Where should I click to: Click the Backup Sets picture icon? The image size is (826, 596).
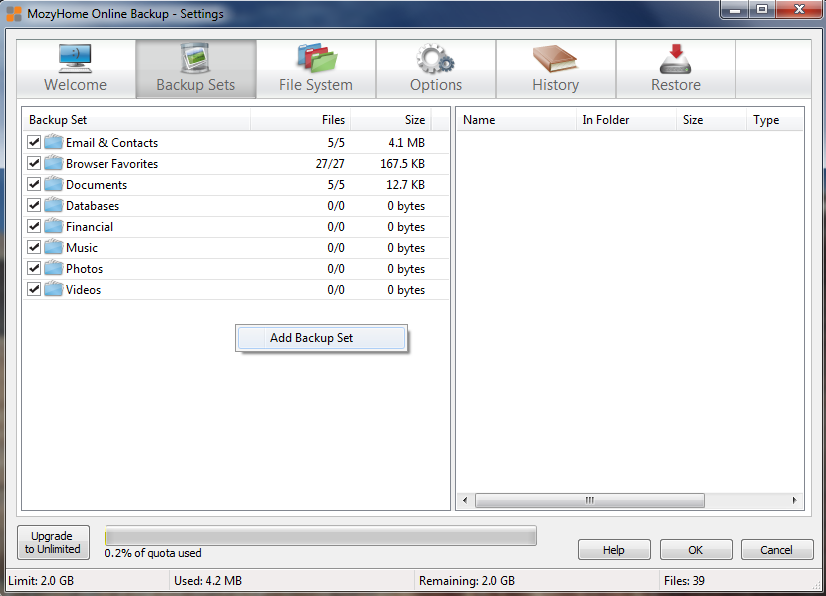[195, 58]
